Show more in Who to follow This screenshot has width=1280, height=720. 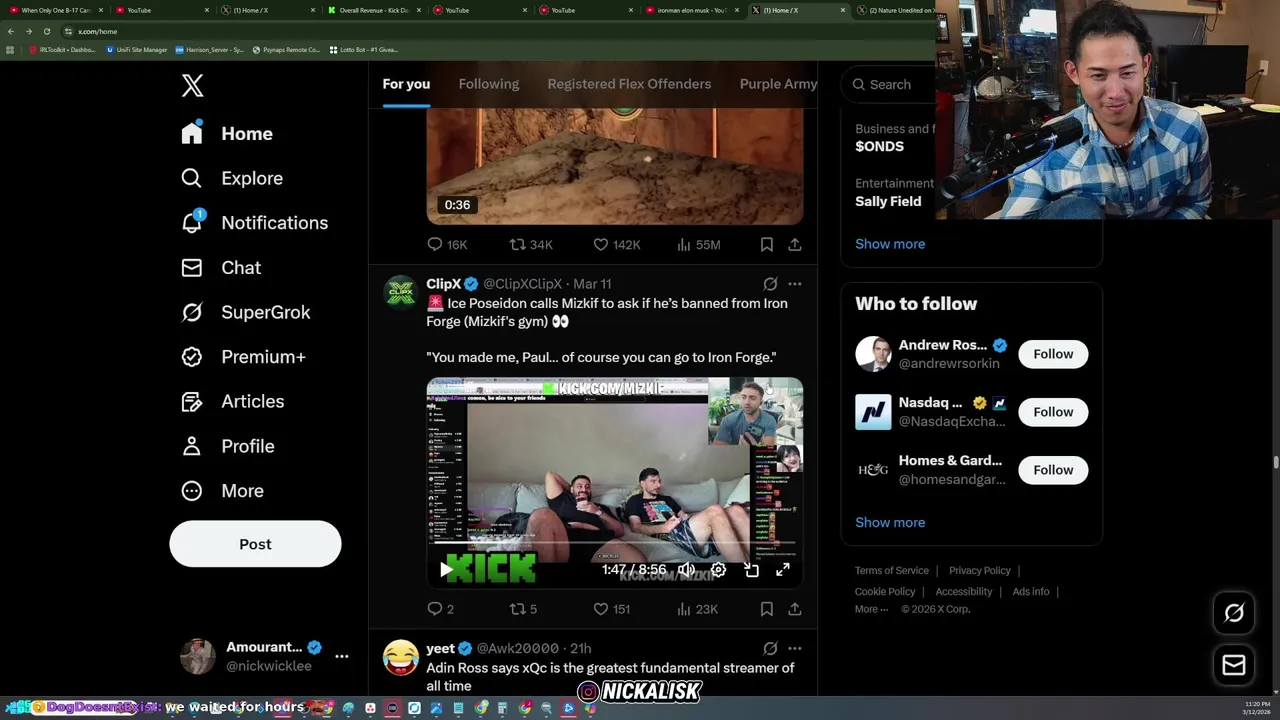tap(890, 522)
